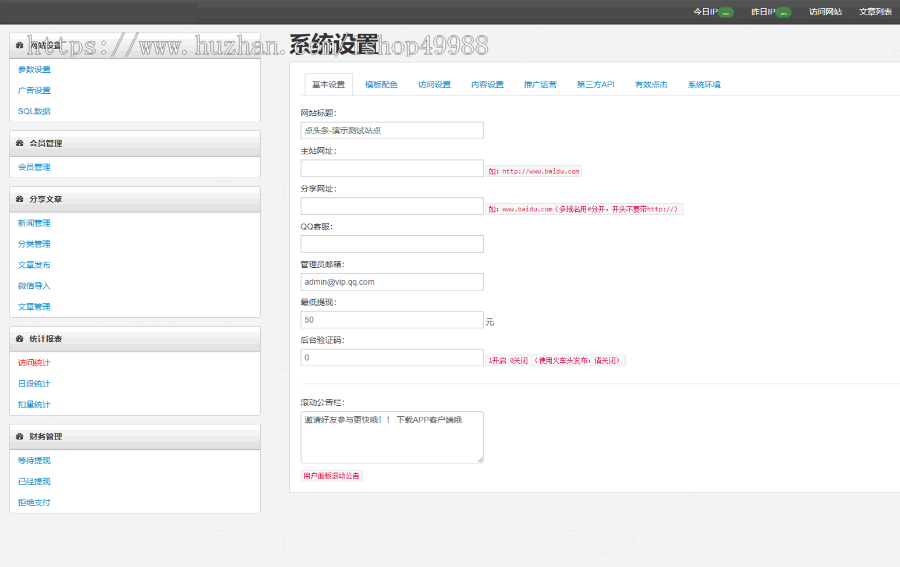Screen dimensions: 900x567
Task: Click the 1开启 0关闭 hint text
Action: click(x=556, y=360)
